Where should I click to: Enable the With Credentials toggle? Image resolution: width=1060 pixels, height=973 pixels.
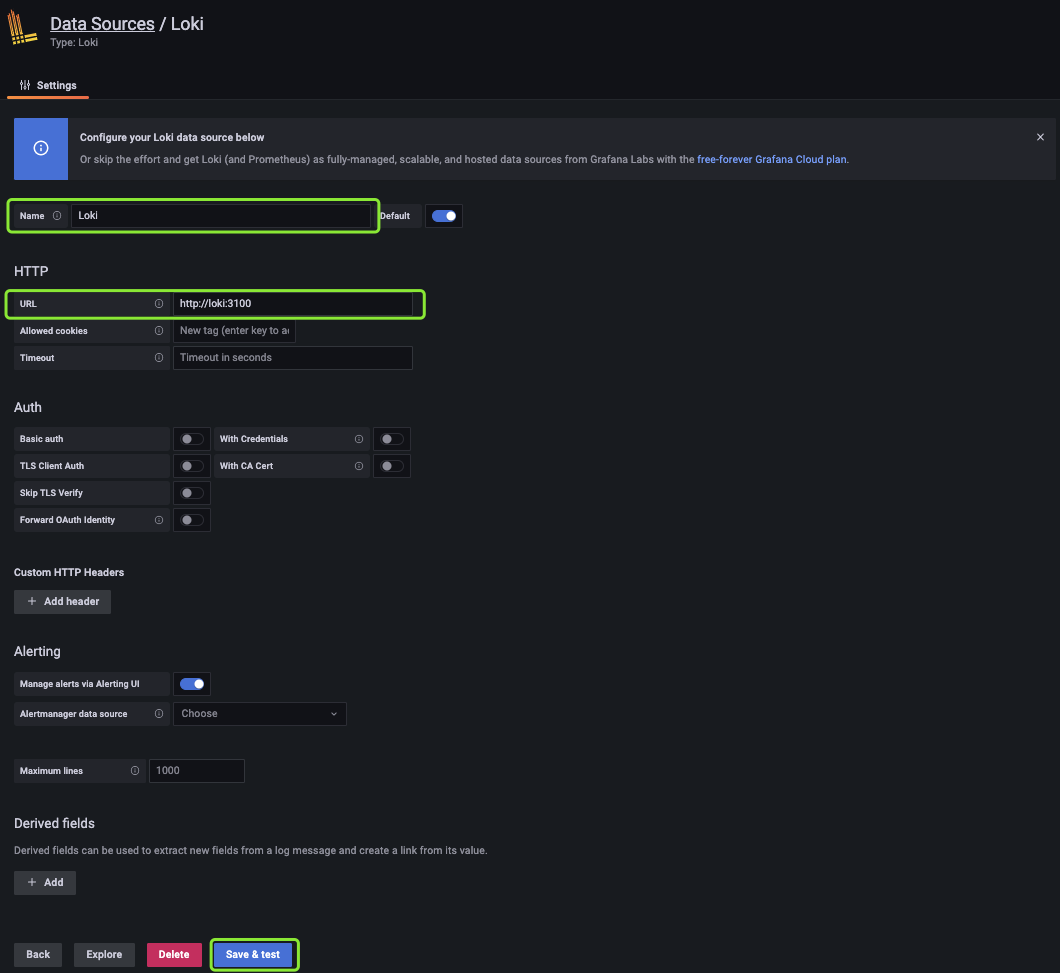click(391, 439)
